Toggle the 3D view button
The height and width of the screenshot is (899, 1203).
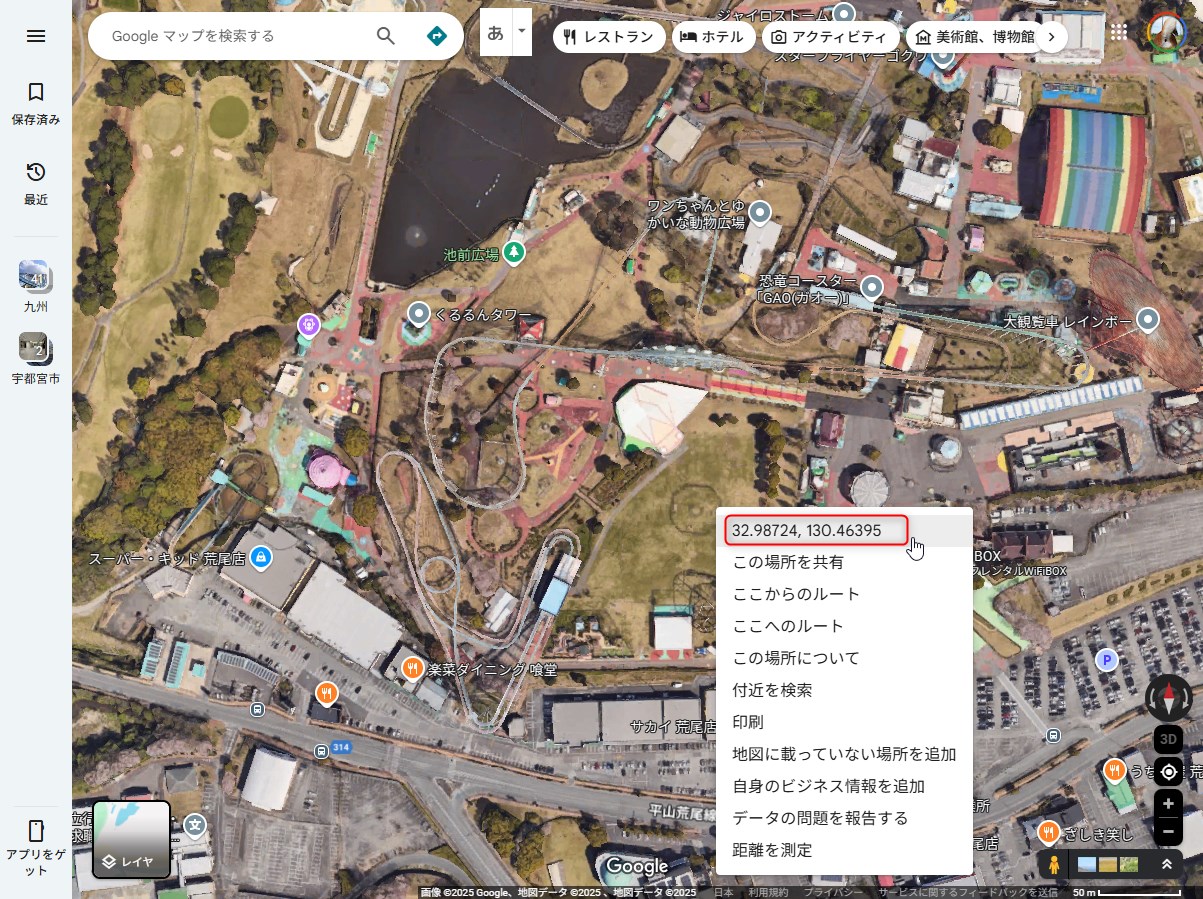click(1168, 740)
